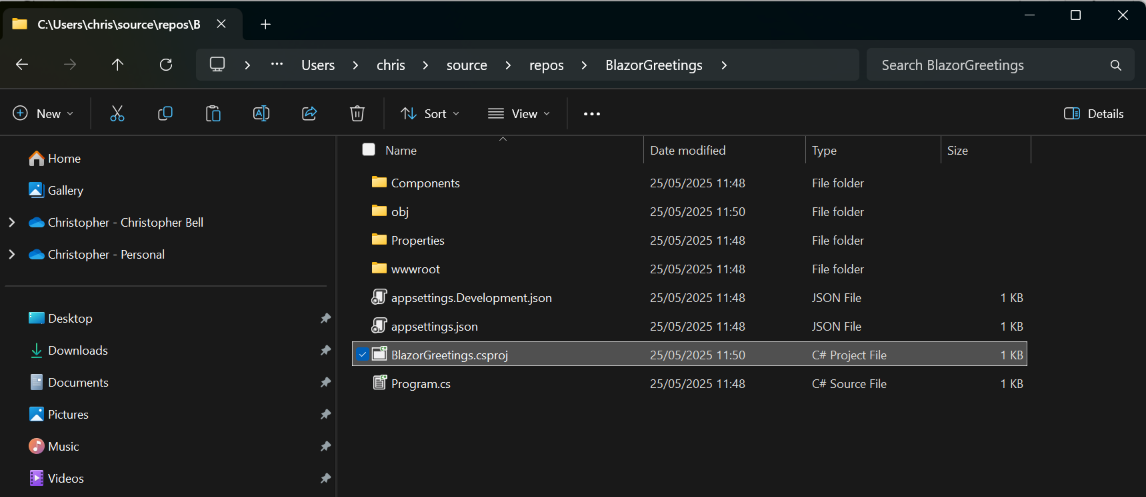The image size is (1146, 497).
Task: Click the Rename icon in toolbar
Action: [x=261, y=114]
